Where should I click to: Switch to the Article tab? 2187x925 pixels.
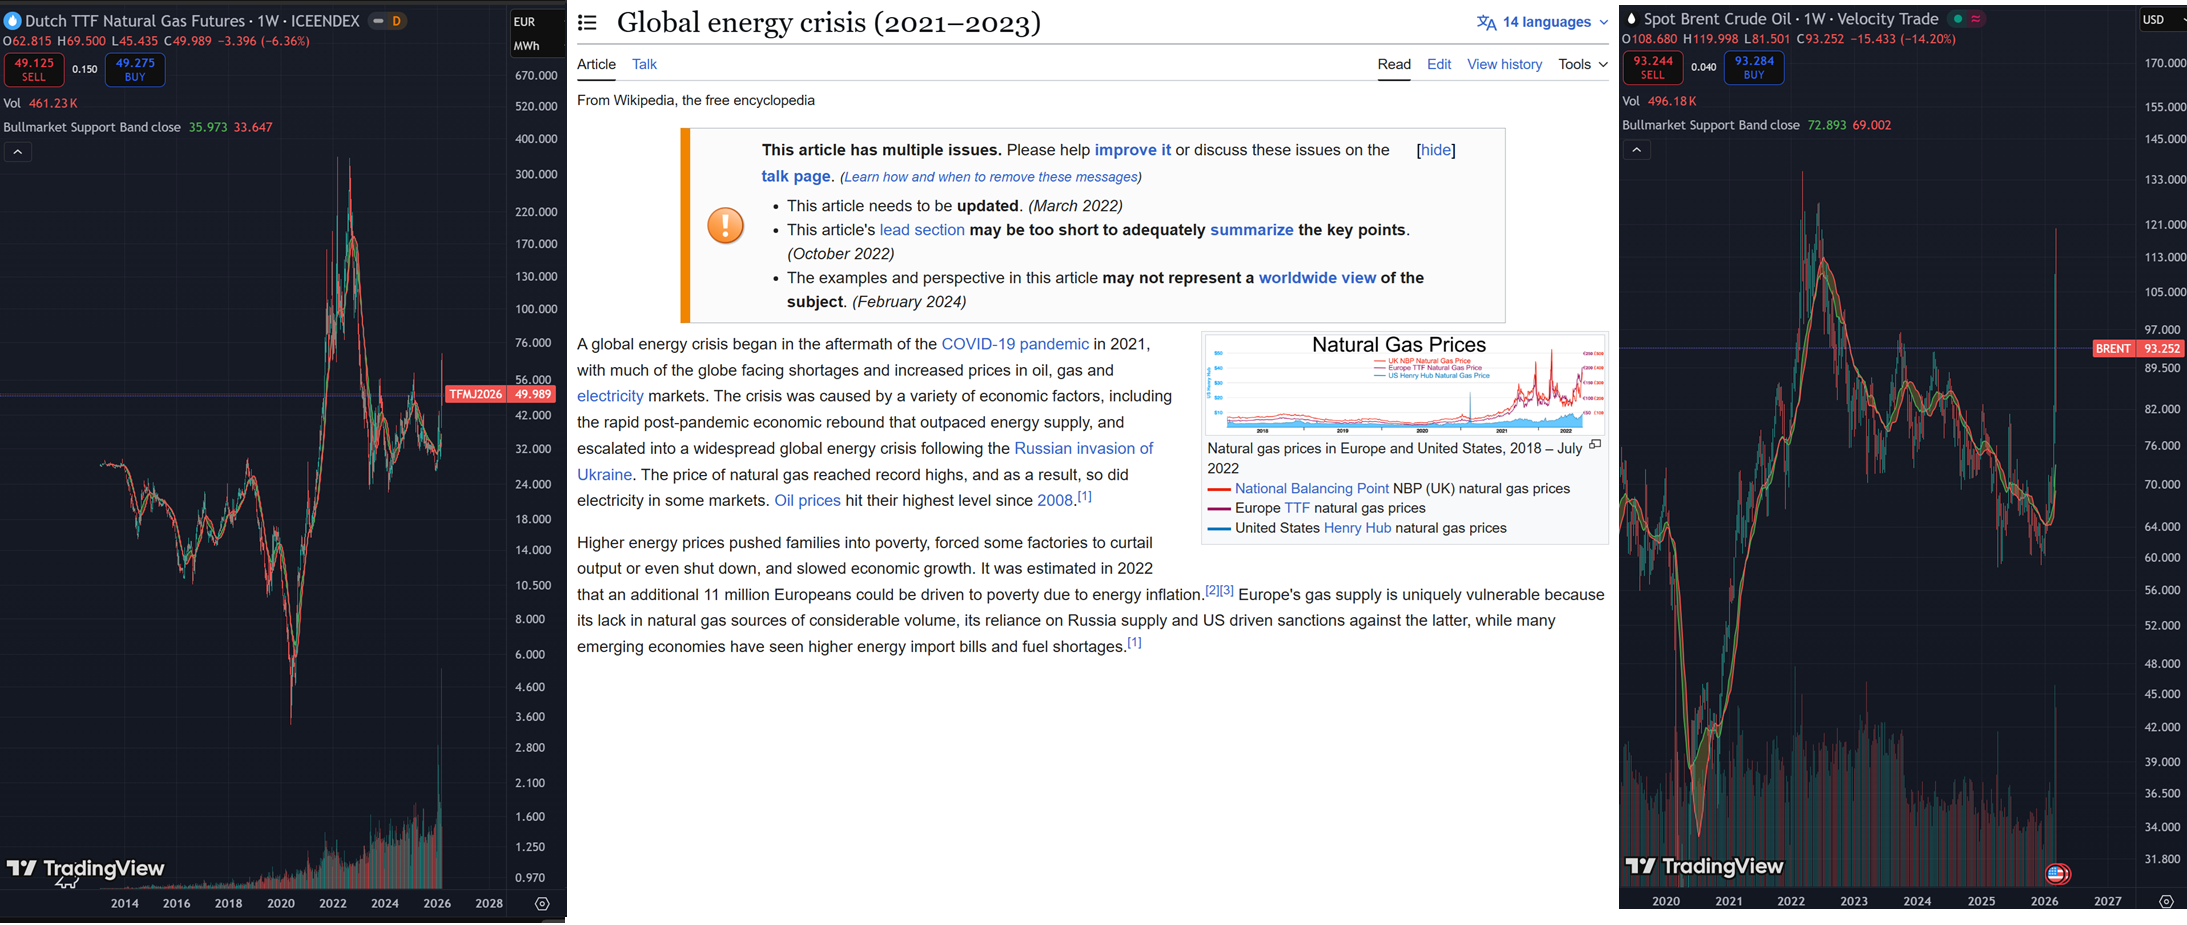pos(596,64)
